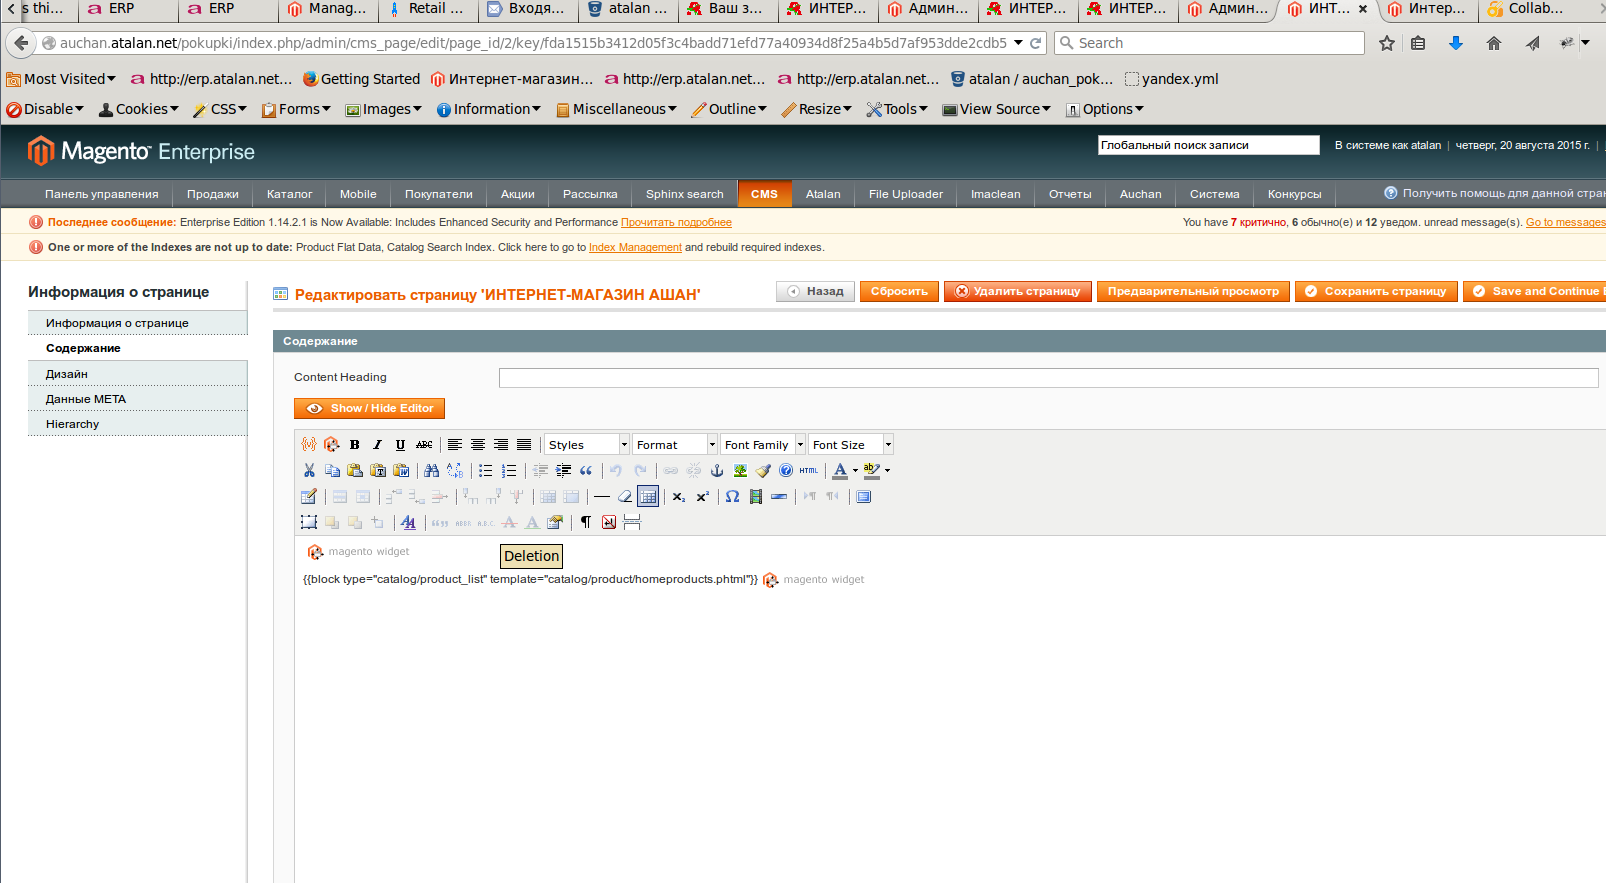The width and height of the screenshot is (1606, 883).
Task: Open the Format dropdown
Action: pos(675,444)
